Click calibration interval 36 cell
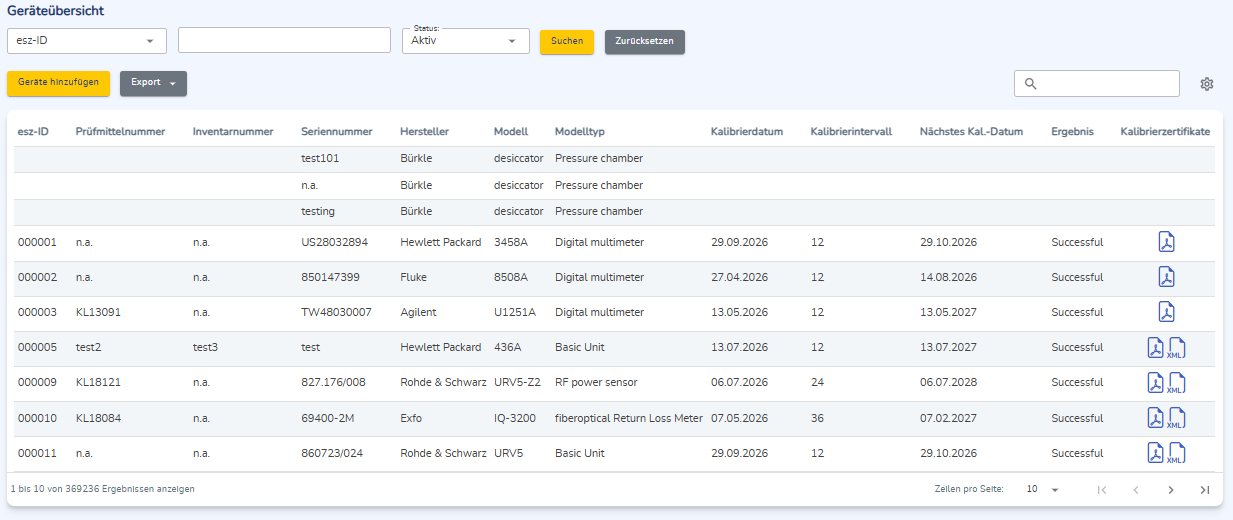The image size is (1233, 520). tap(817, 418)
